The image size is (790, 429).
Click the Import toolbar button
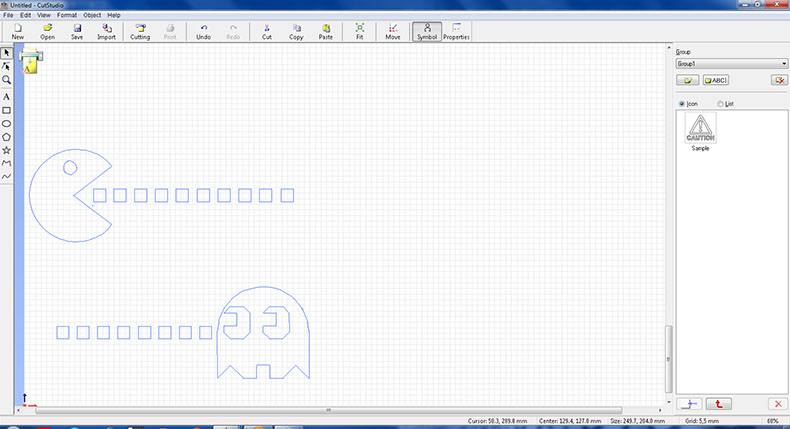tap(106, 31)
